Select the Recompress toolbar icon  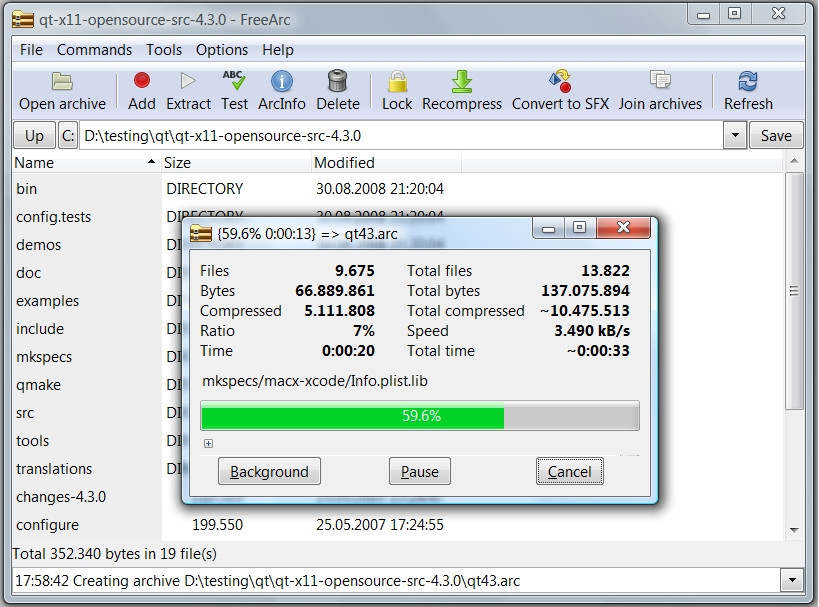coord(461,82)
